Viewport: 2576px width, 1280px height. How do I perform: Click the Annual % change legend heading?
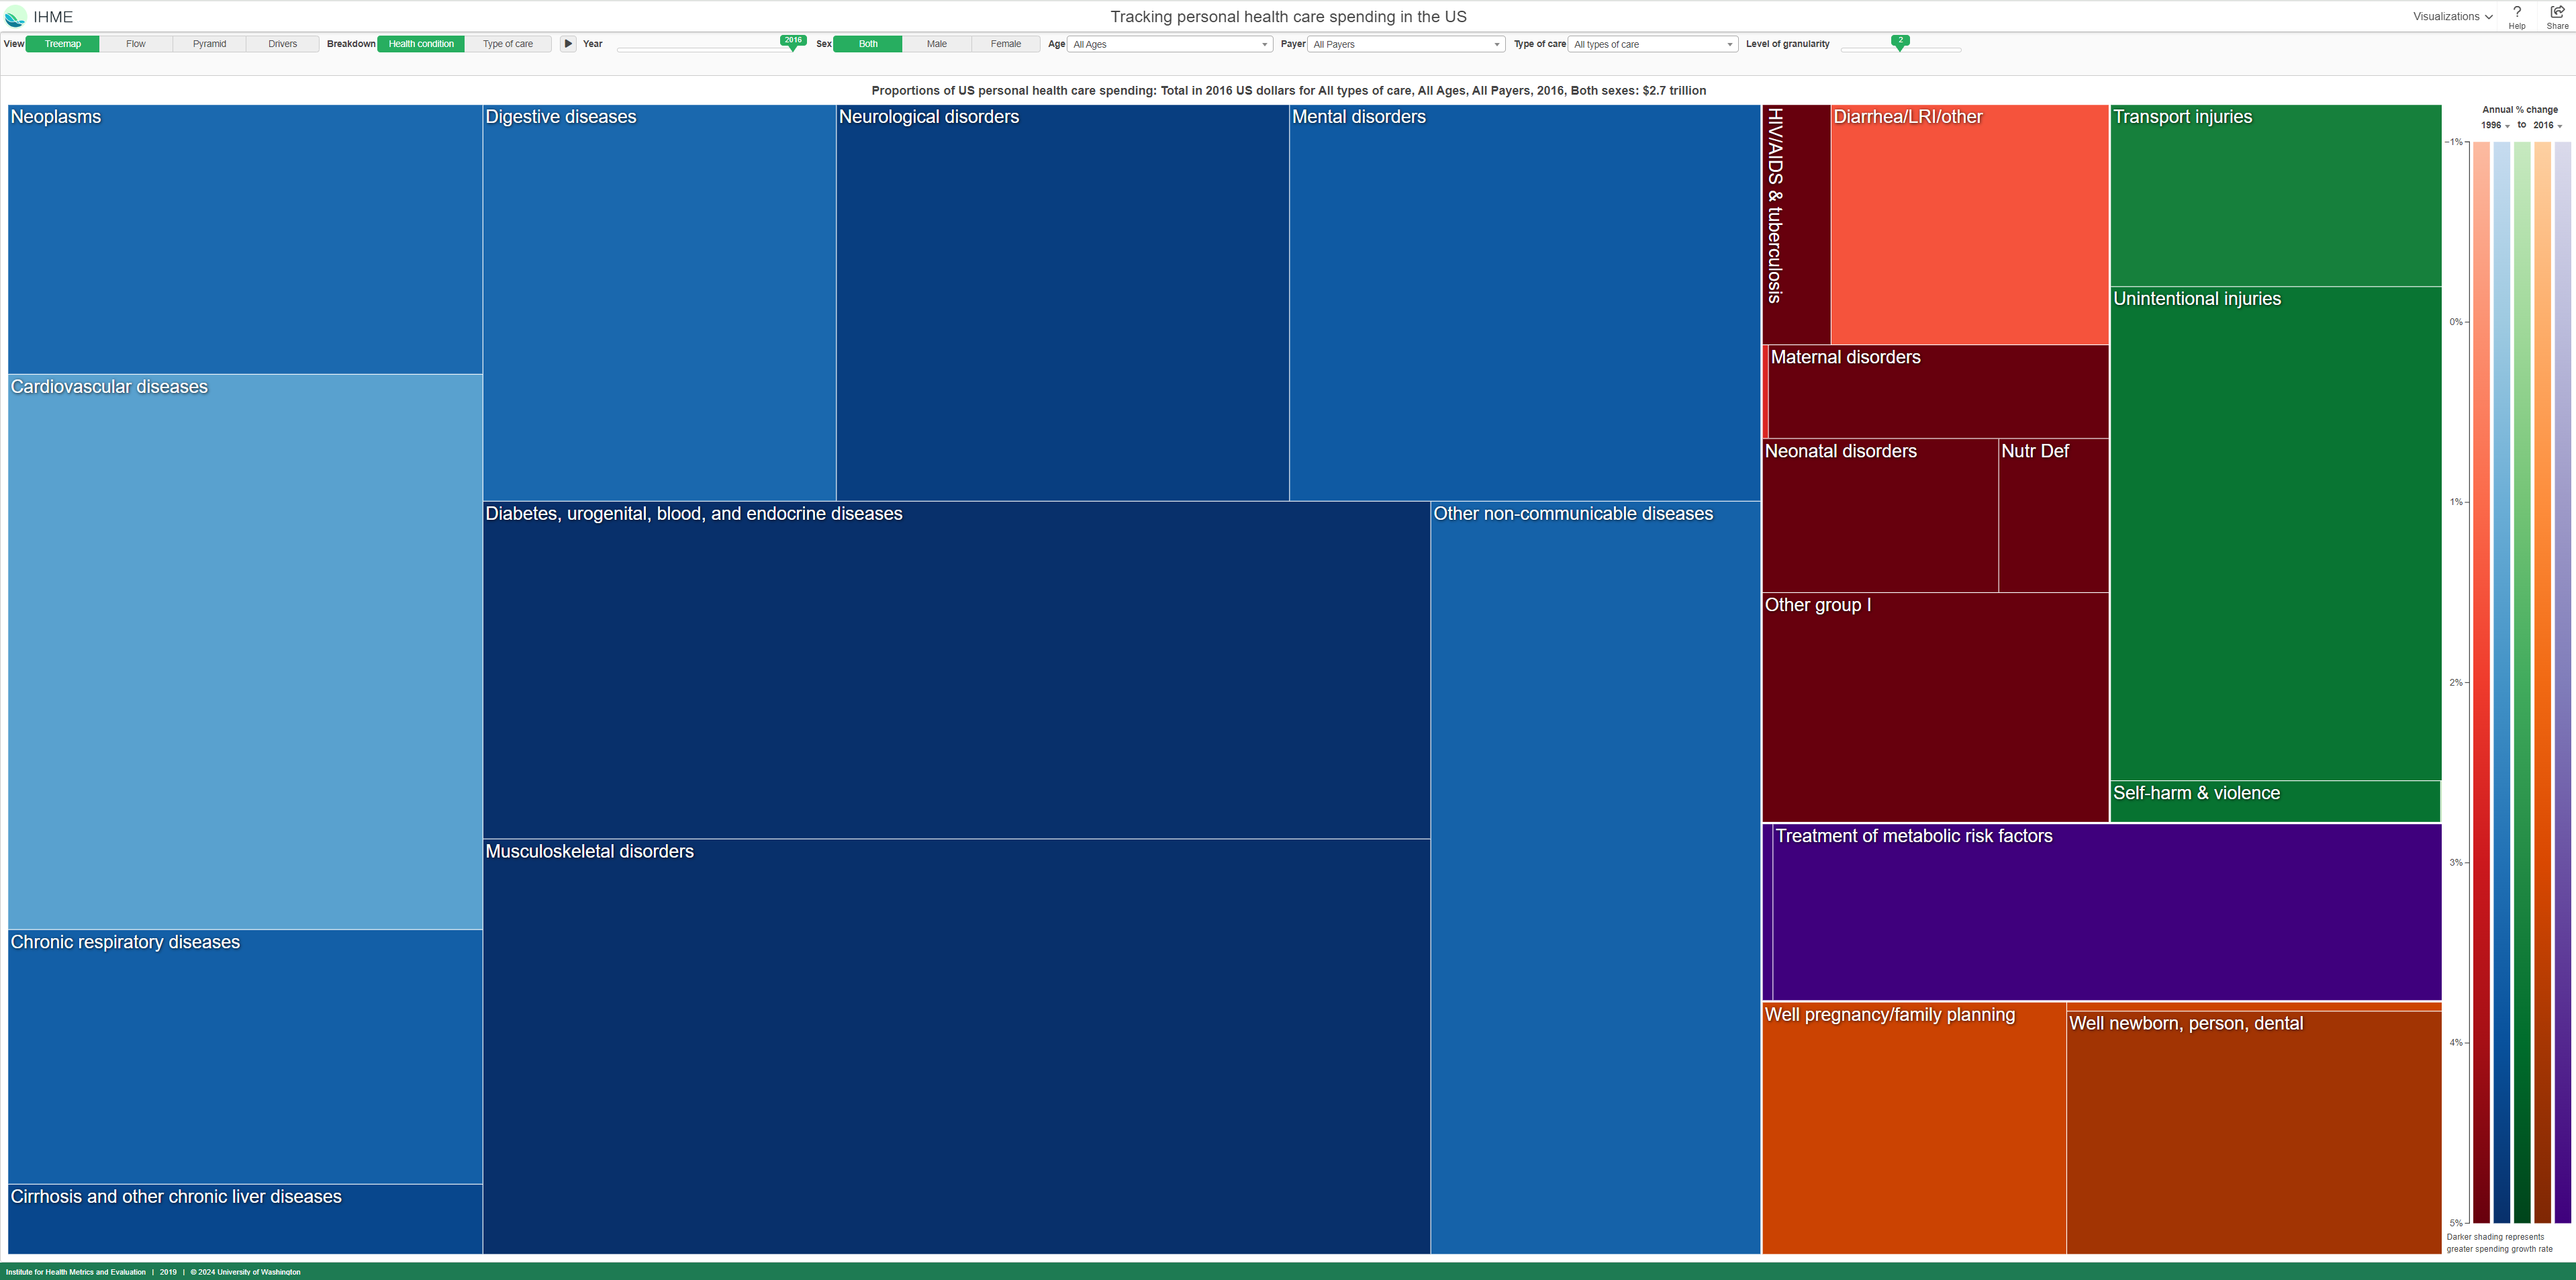coord(2519,110)
